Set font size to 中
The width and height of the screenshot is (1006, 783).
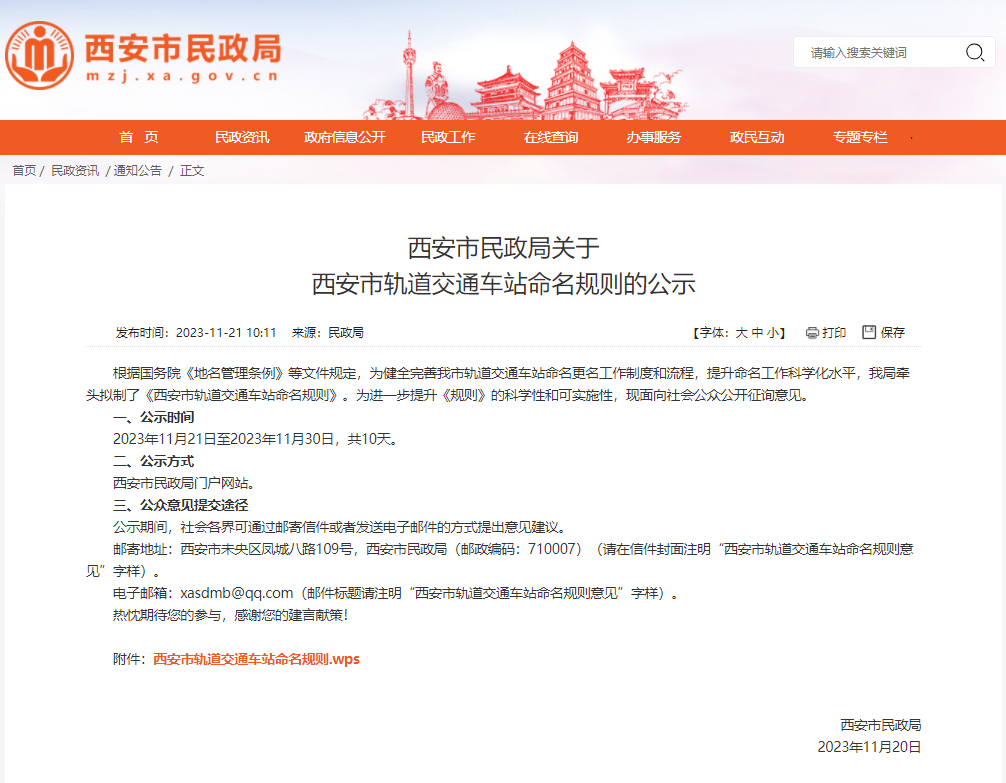point(757,332)
